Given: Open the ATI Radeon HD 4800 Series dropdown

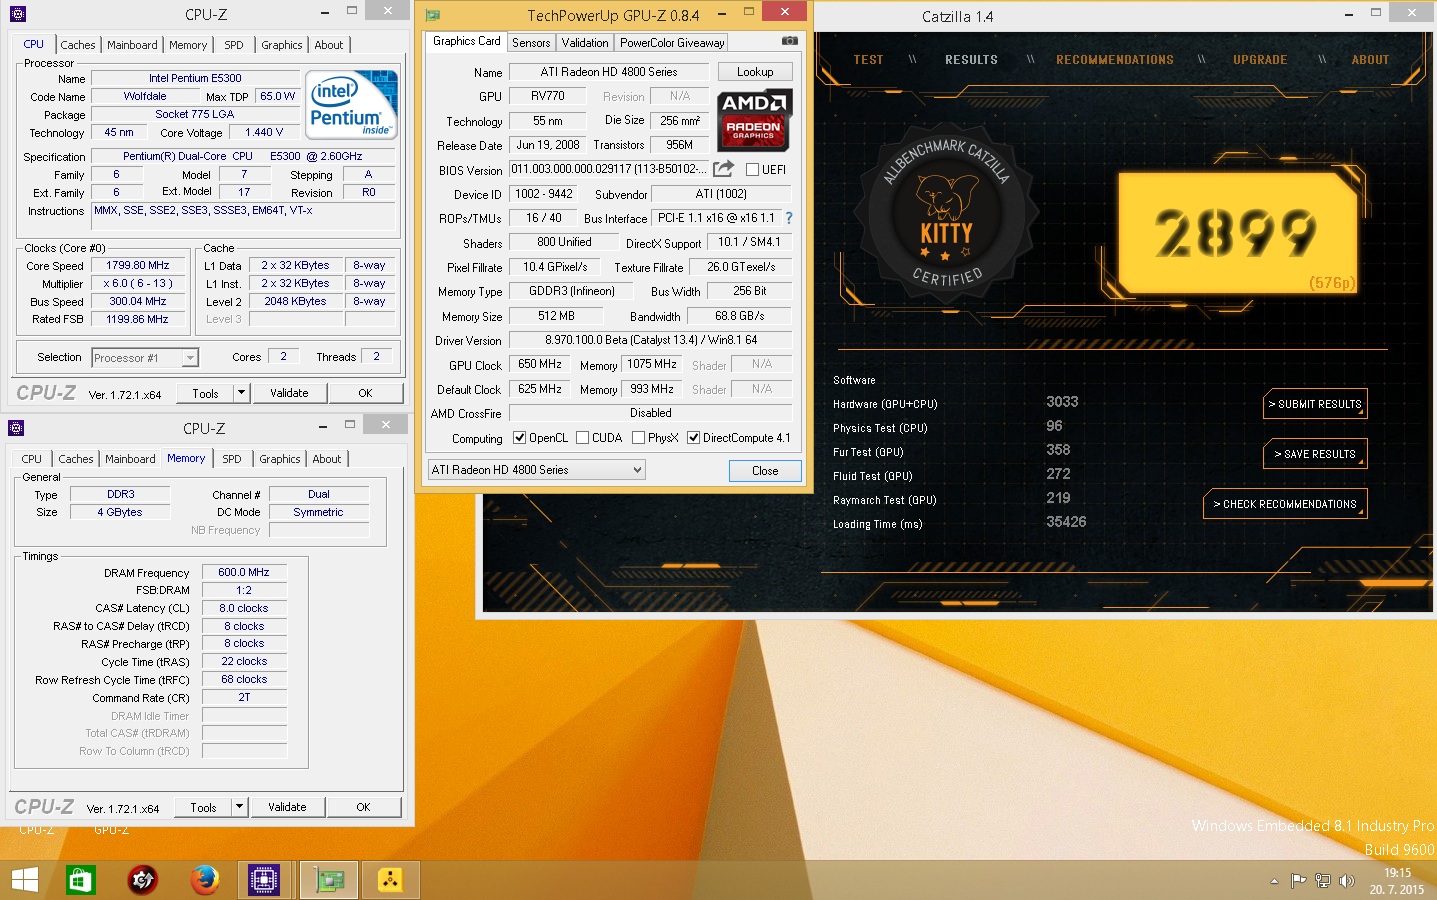Looking at the screenshot, I should pyautogui.click(x=537, y=469).
